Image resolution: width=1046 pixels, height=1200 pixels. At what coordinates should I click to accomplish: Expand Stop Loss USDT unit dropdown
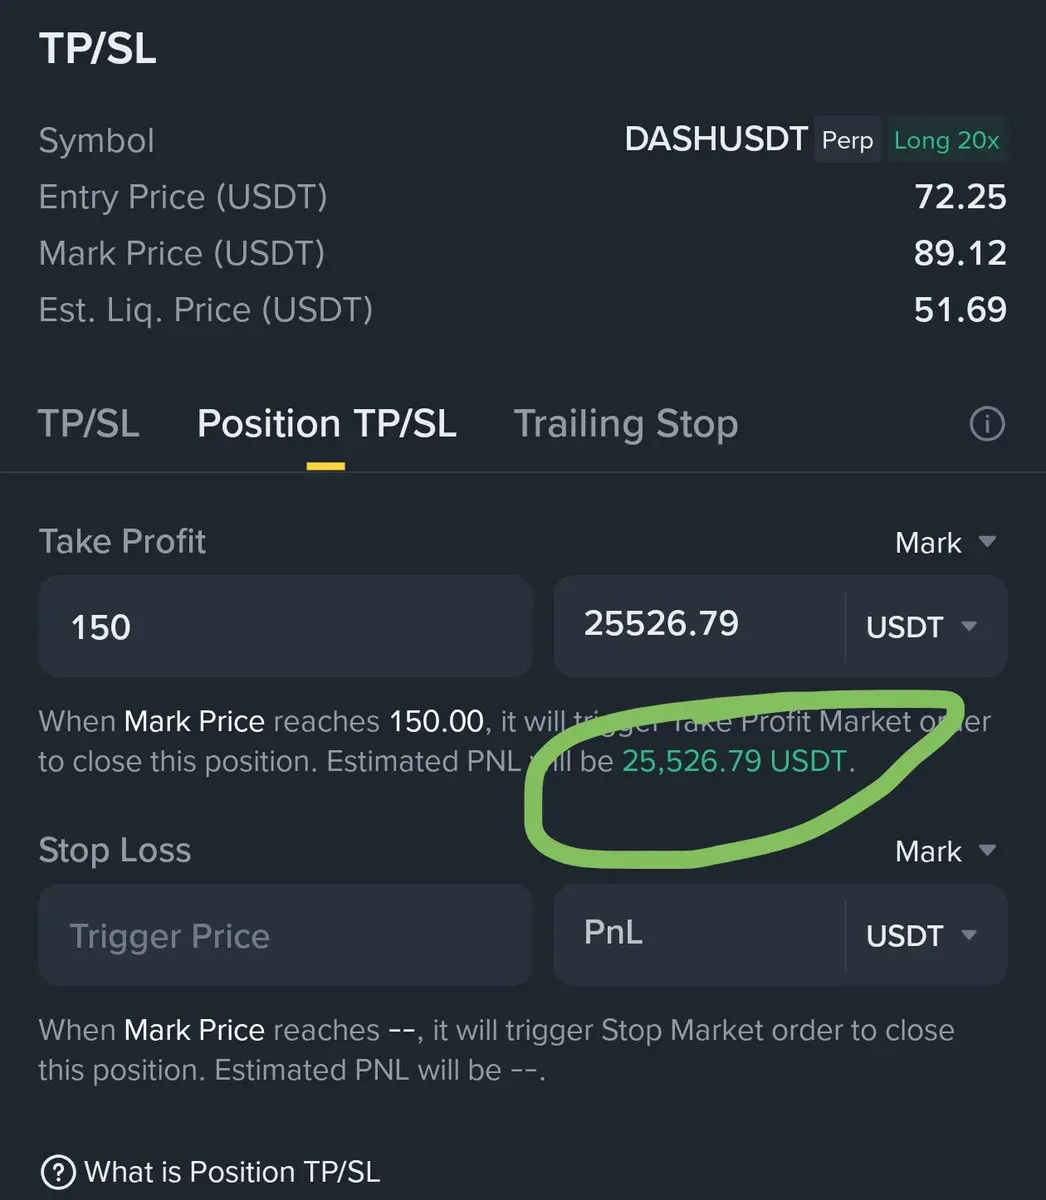point(923,935)
